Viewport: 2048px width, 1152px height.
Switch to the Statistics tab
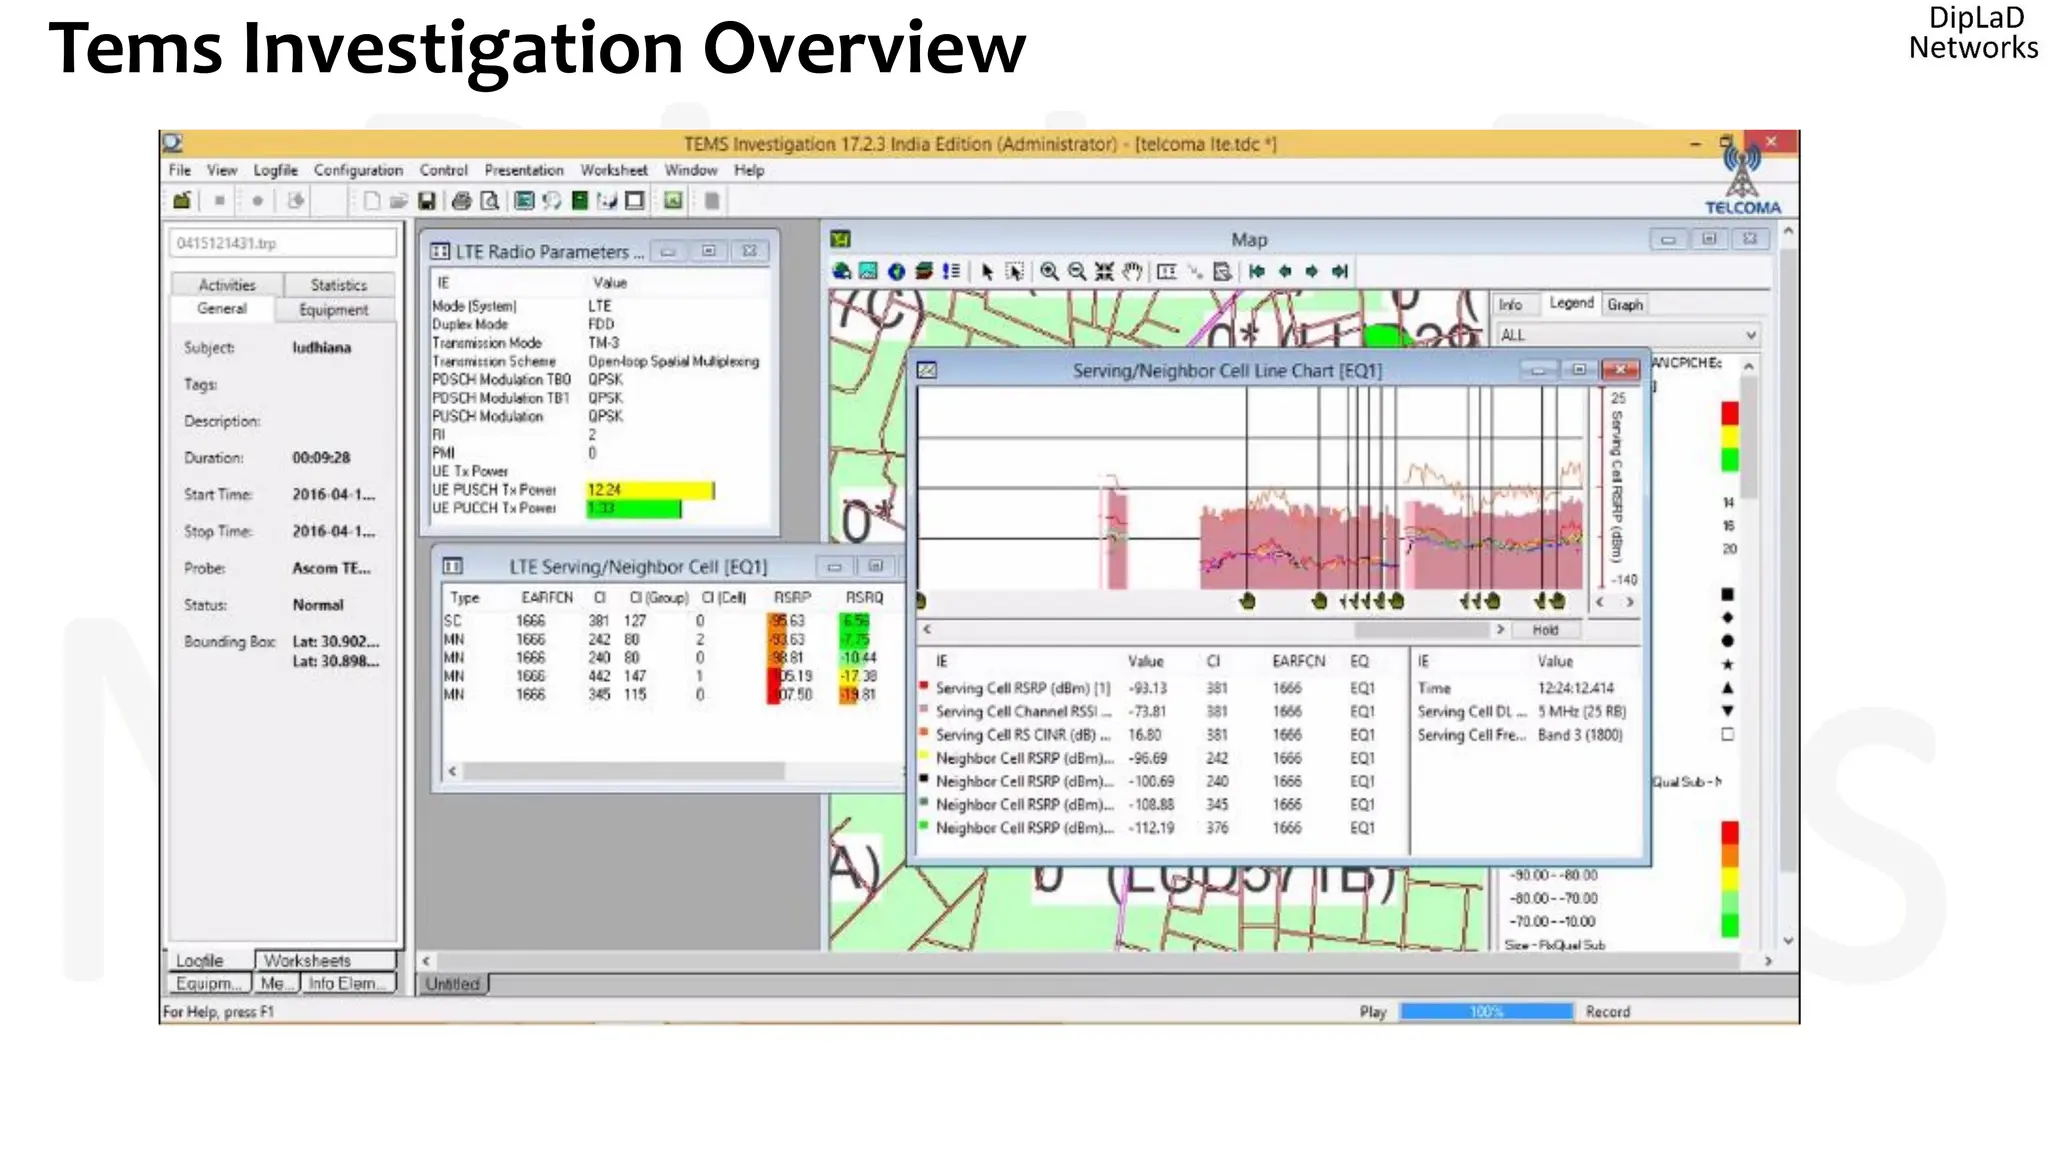point(339,285)
